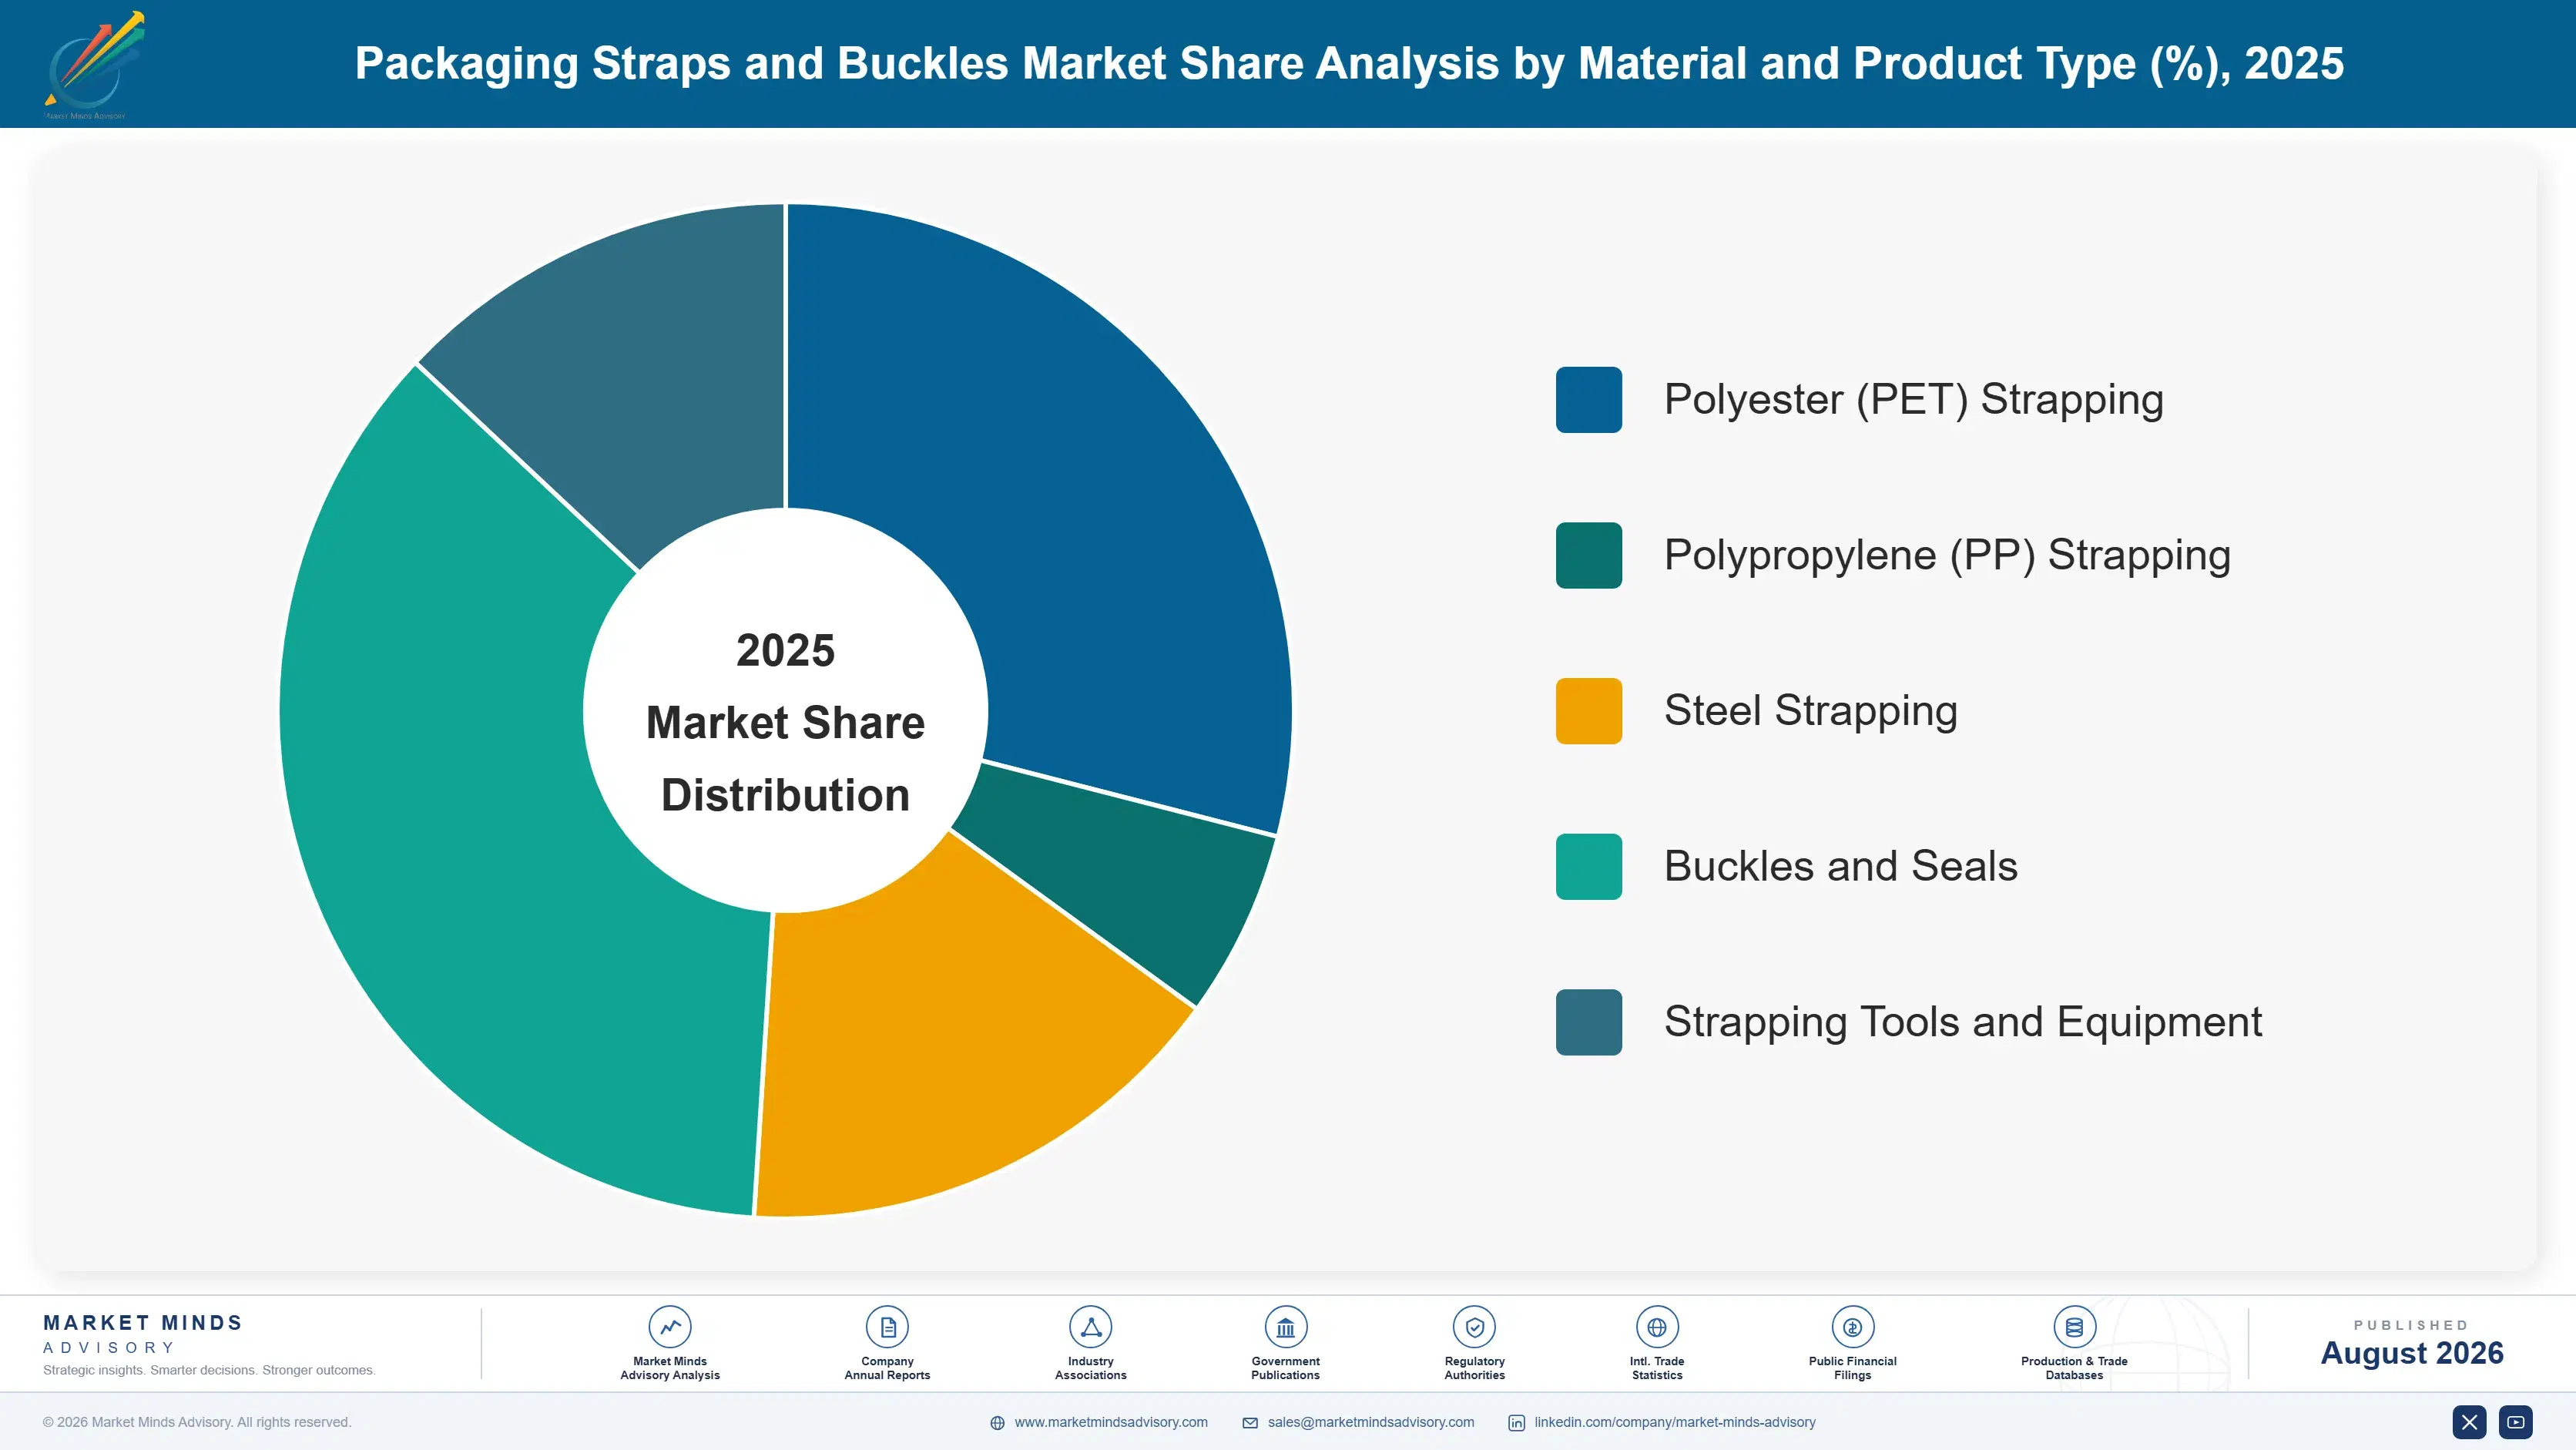This screenshot has height=1450, width=2576.
Task: Click the copyright notice text
Action: click(197, 1422)
